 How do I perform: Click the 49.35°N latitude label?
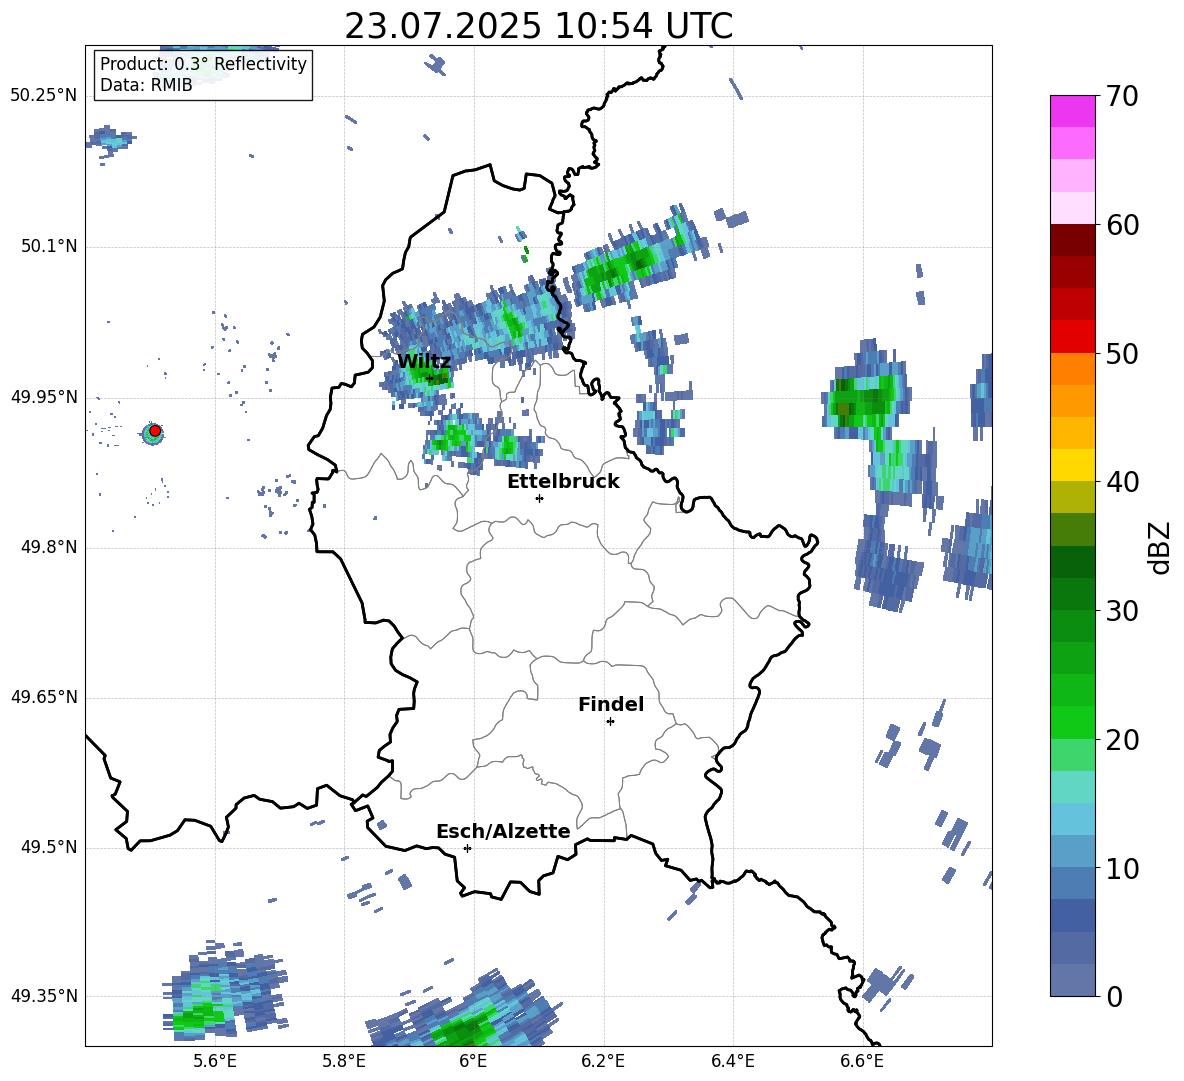44,996
